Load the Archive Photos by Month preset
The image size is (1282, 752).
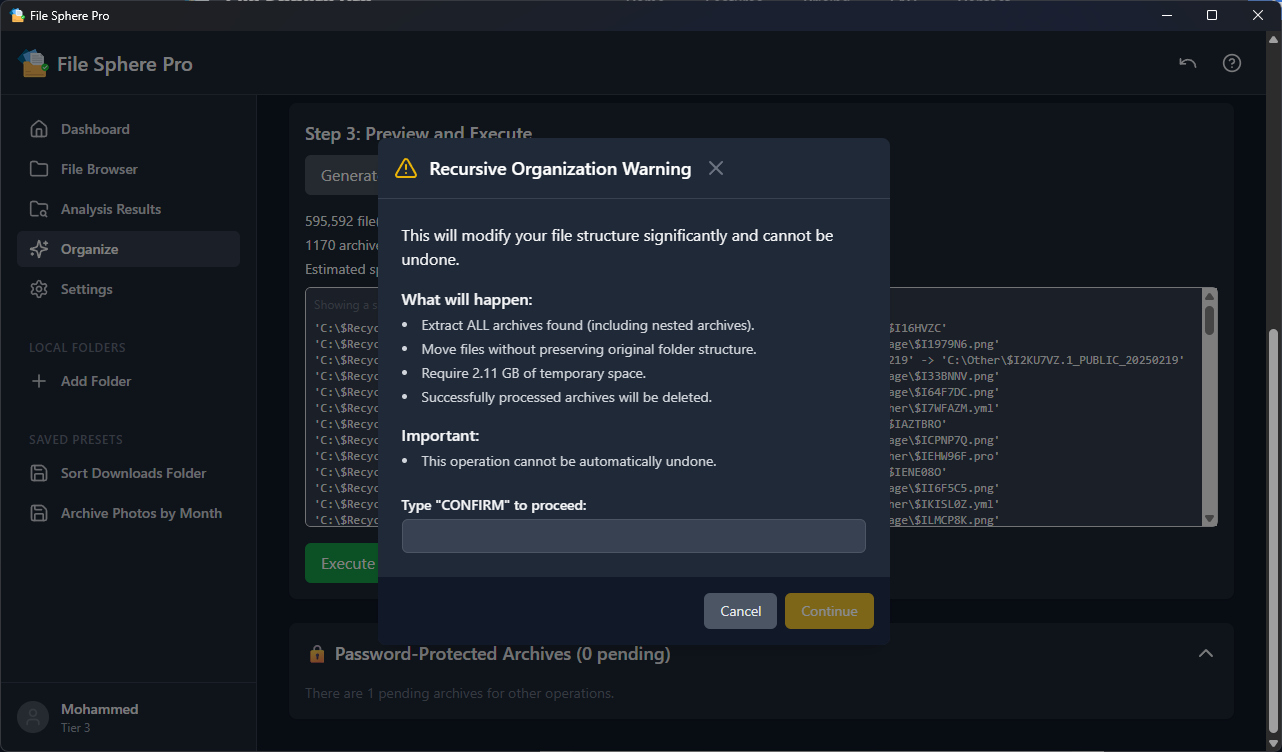[128, 513]
